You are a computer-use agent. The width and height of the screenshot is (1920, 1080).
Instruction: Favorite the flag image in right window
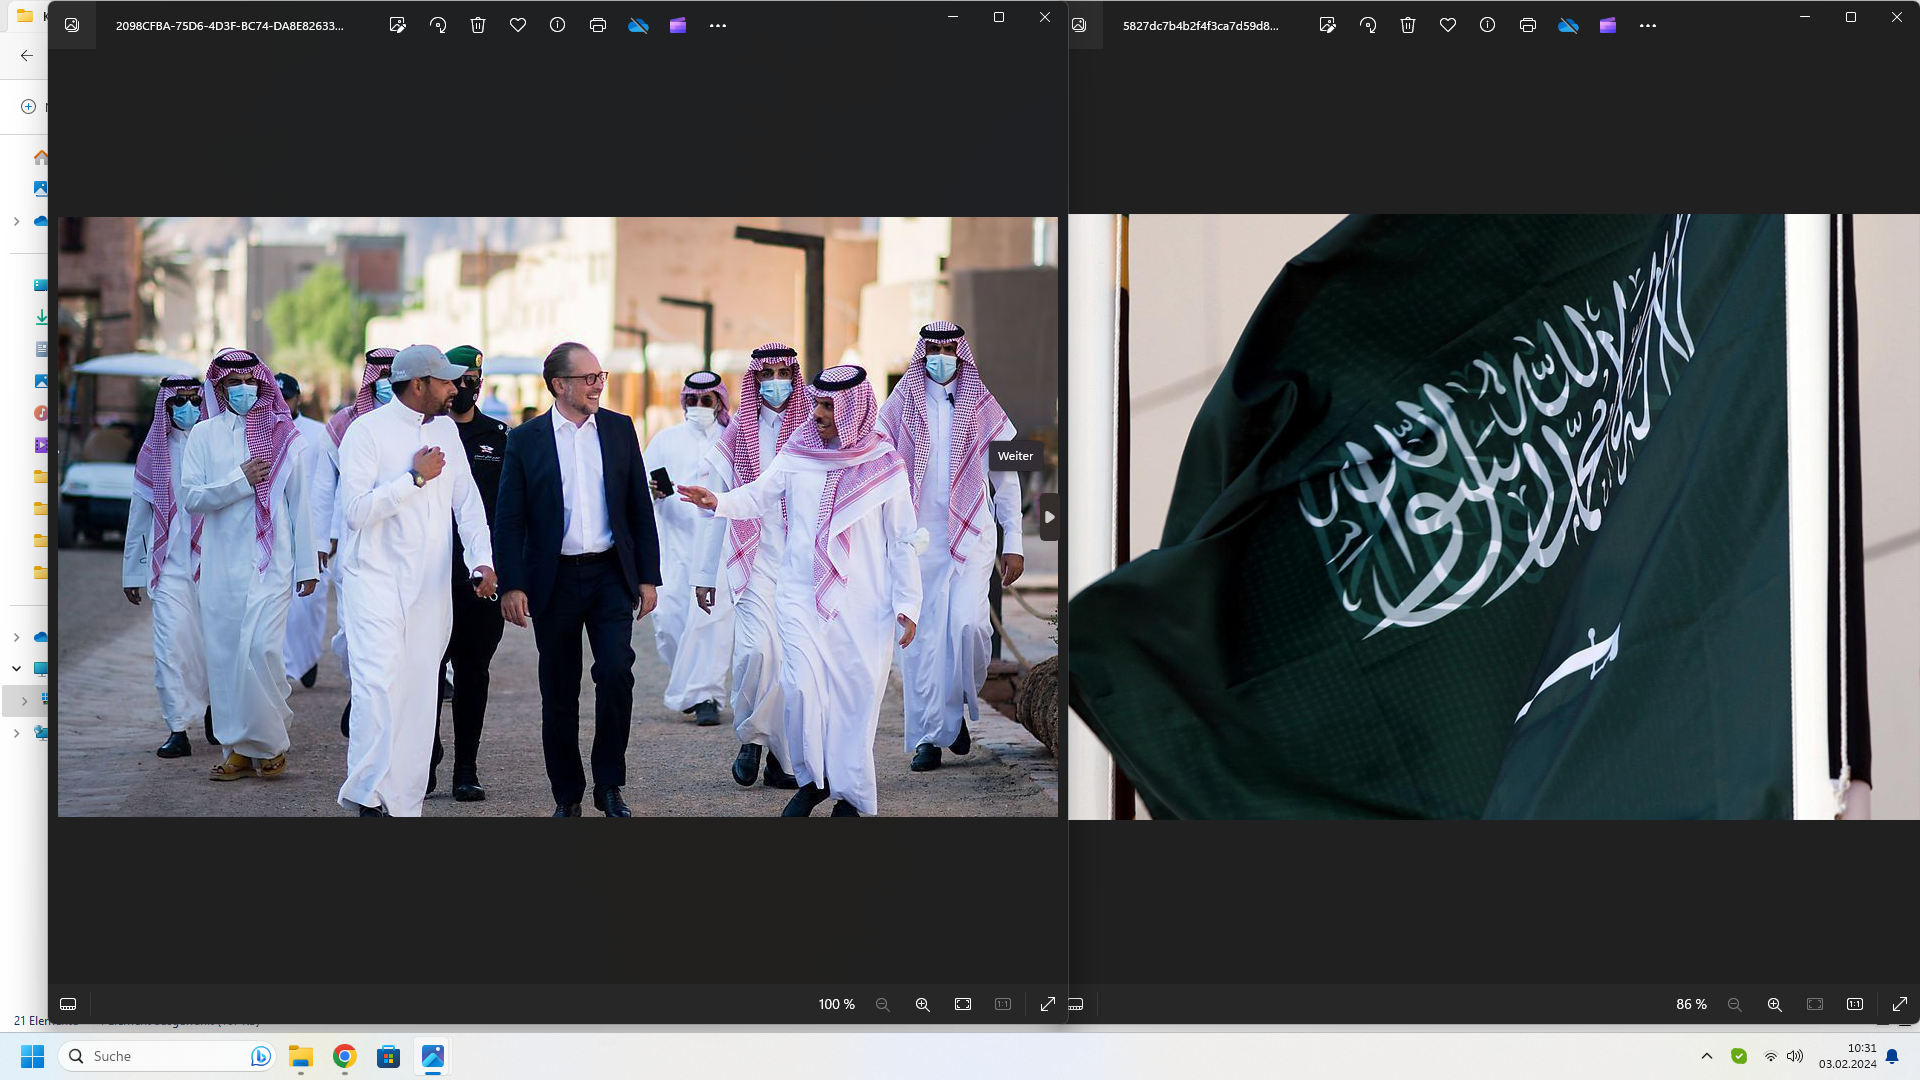point(1448,25)
